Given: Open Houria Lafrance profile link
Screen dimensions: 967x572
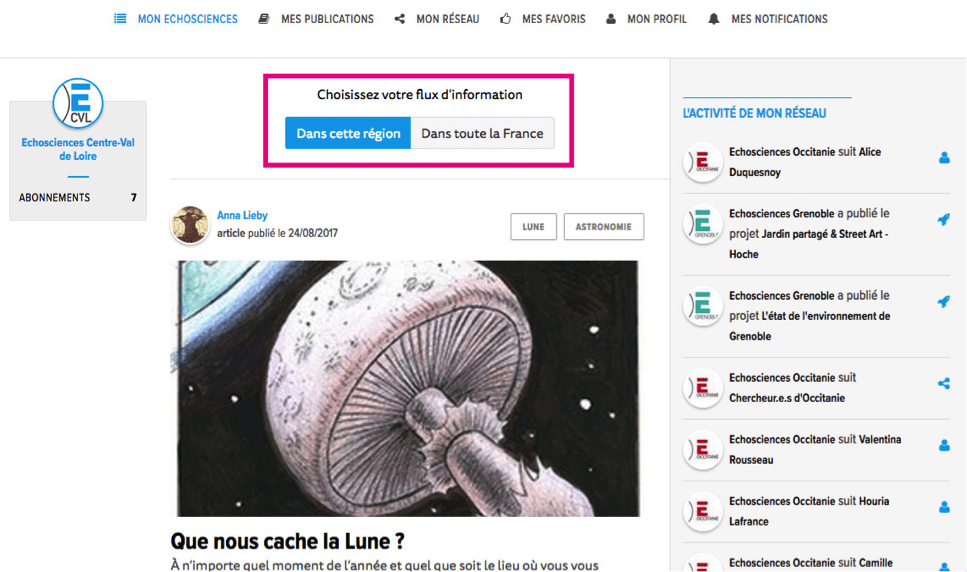Looking at the screenshot, I should click(x=809, y=511).
